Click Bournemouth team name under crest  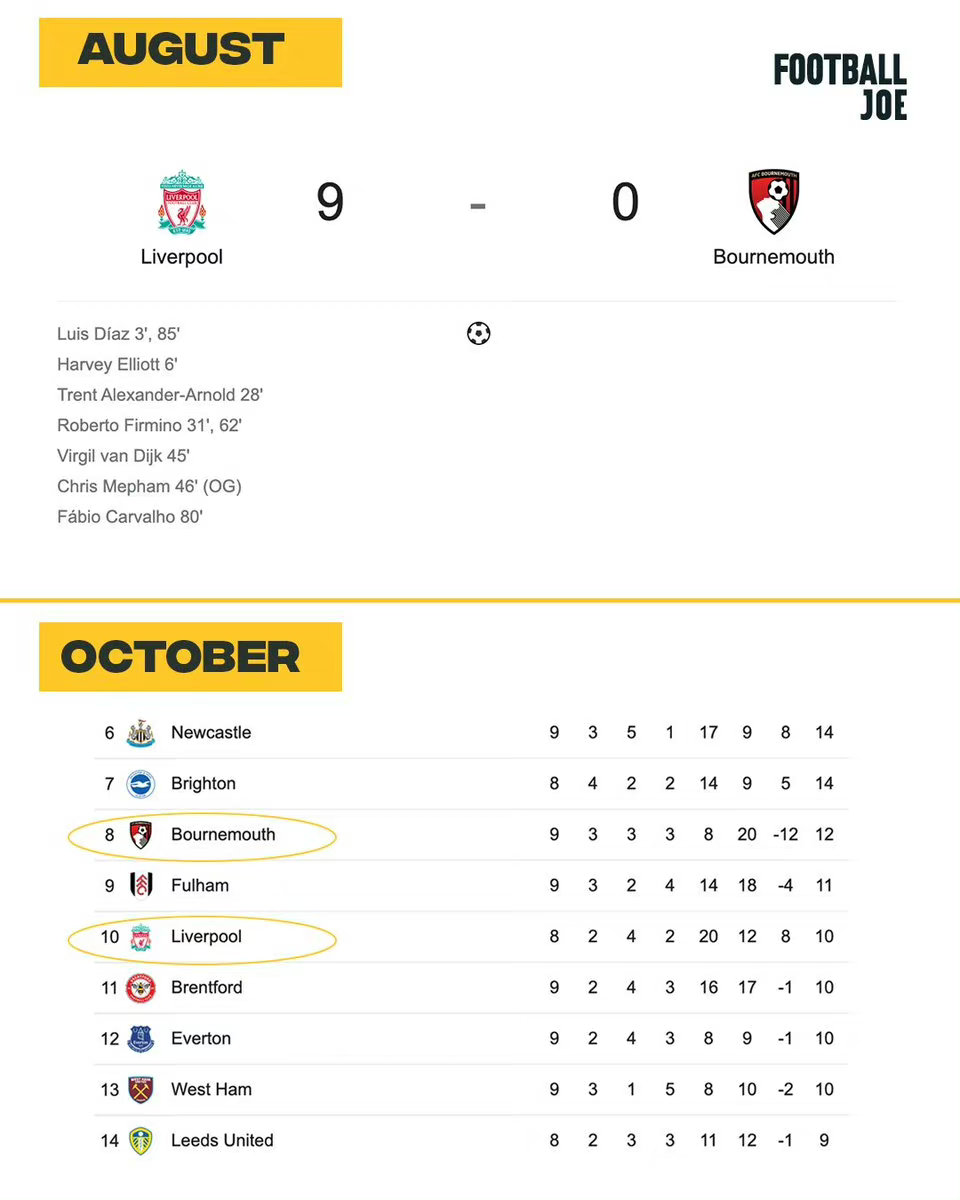[x=774, y=257]
